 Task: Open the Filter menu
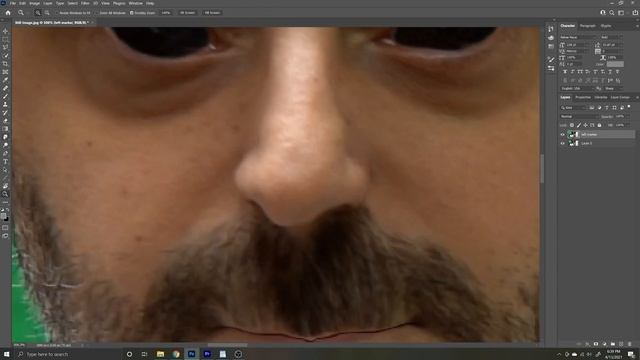click(85, 3)
